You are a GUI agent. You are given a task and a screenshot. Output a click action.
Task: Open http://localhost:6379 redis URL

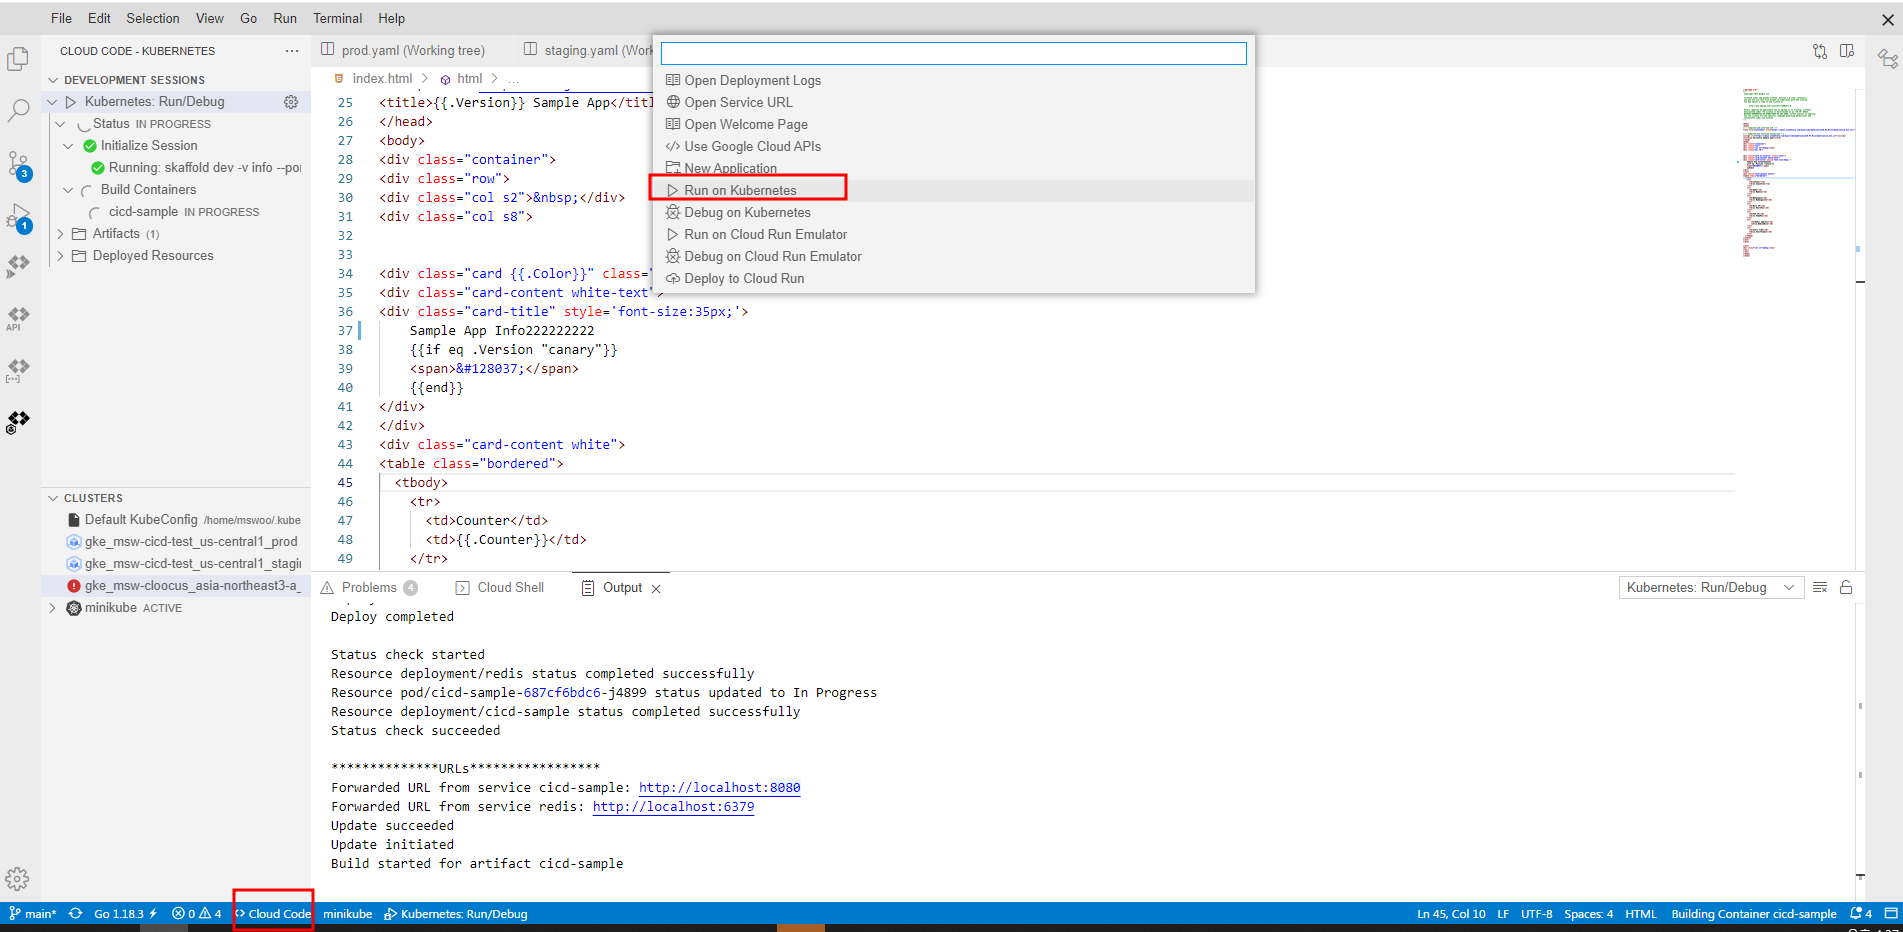click(x=673, y=807)
